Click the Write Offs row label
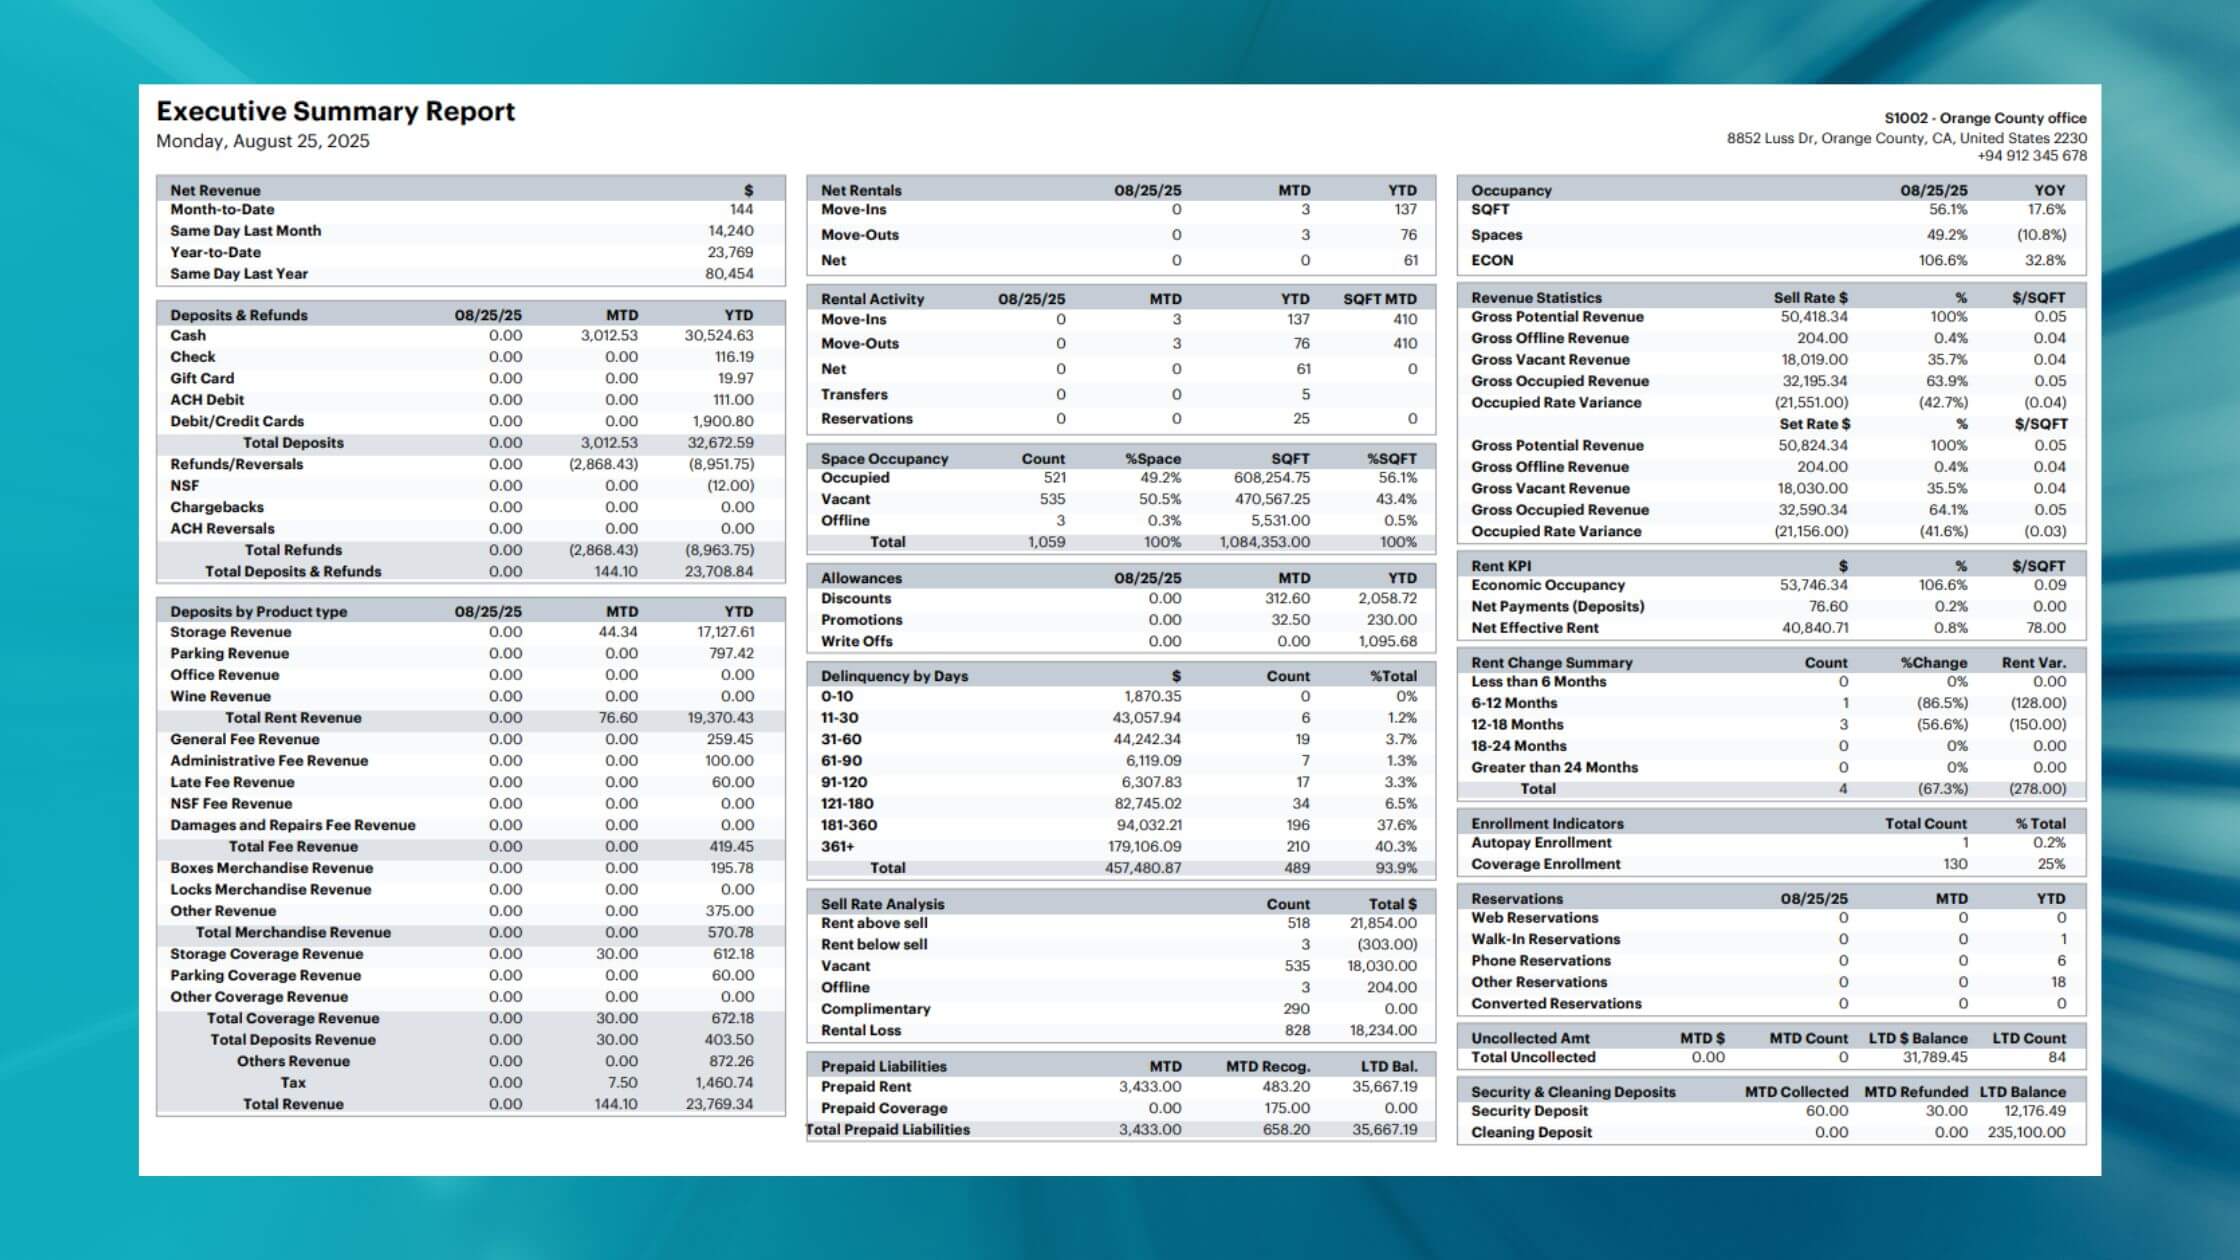The height and width of the screenshot is (1260, 2240). coord(857,642)
